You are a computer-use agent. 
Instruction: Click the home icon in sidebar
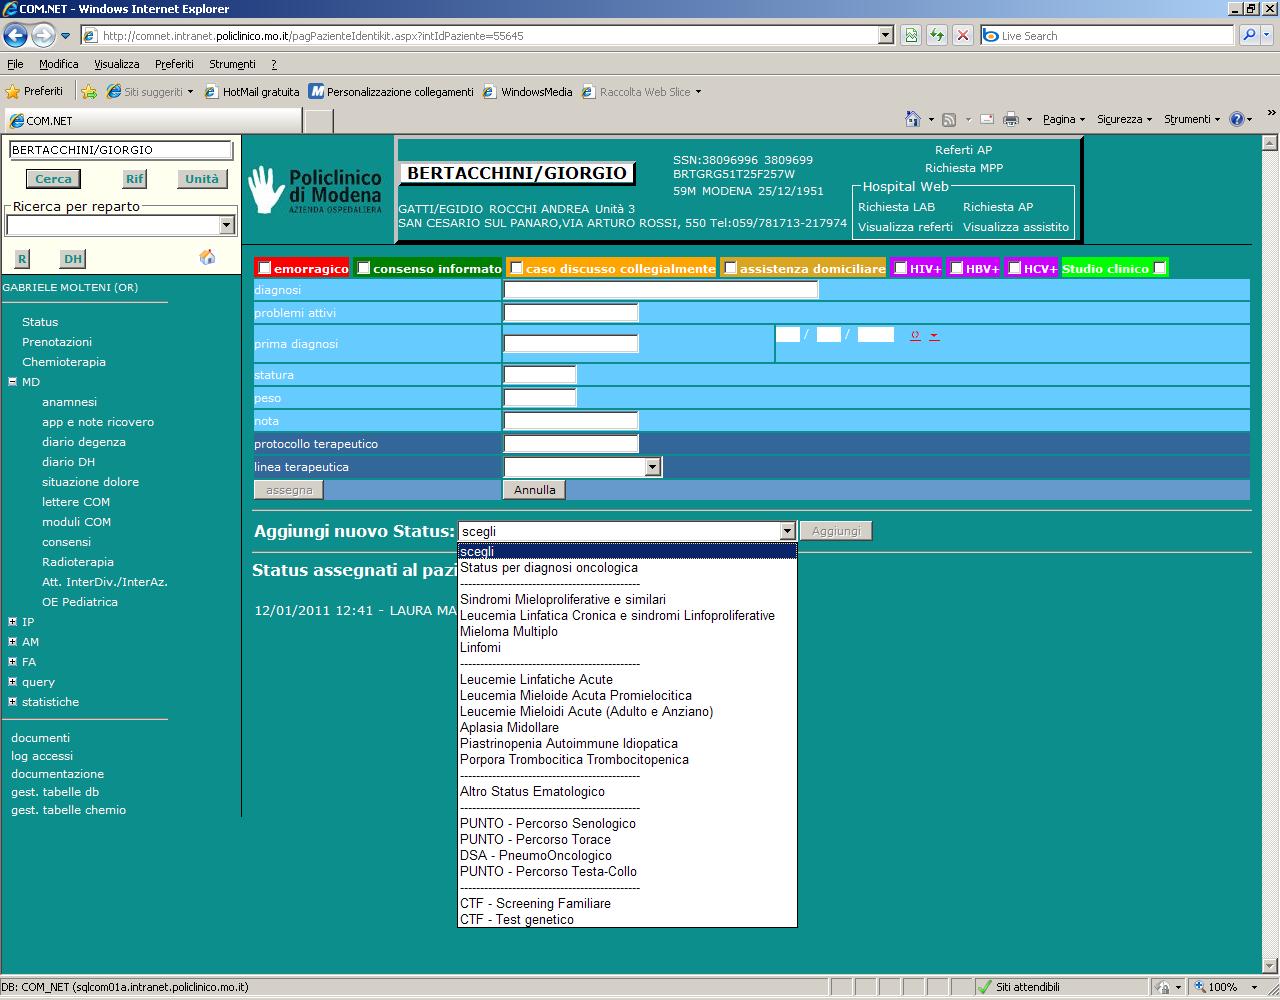coord(207,257)
